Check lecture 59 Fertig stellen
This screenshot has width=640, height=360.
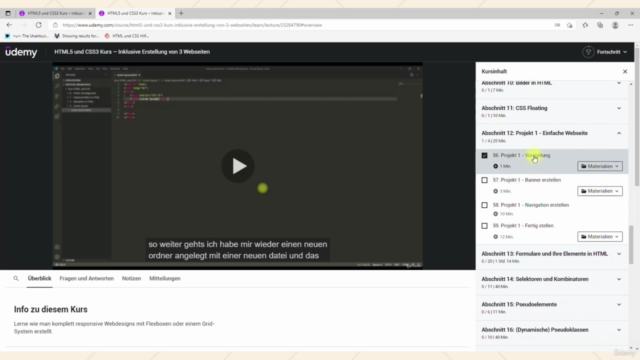click(x=484, y=226)
